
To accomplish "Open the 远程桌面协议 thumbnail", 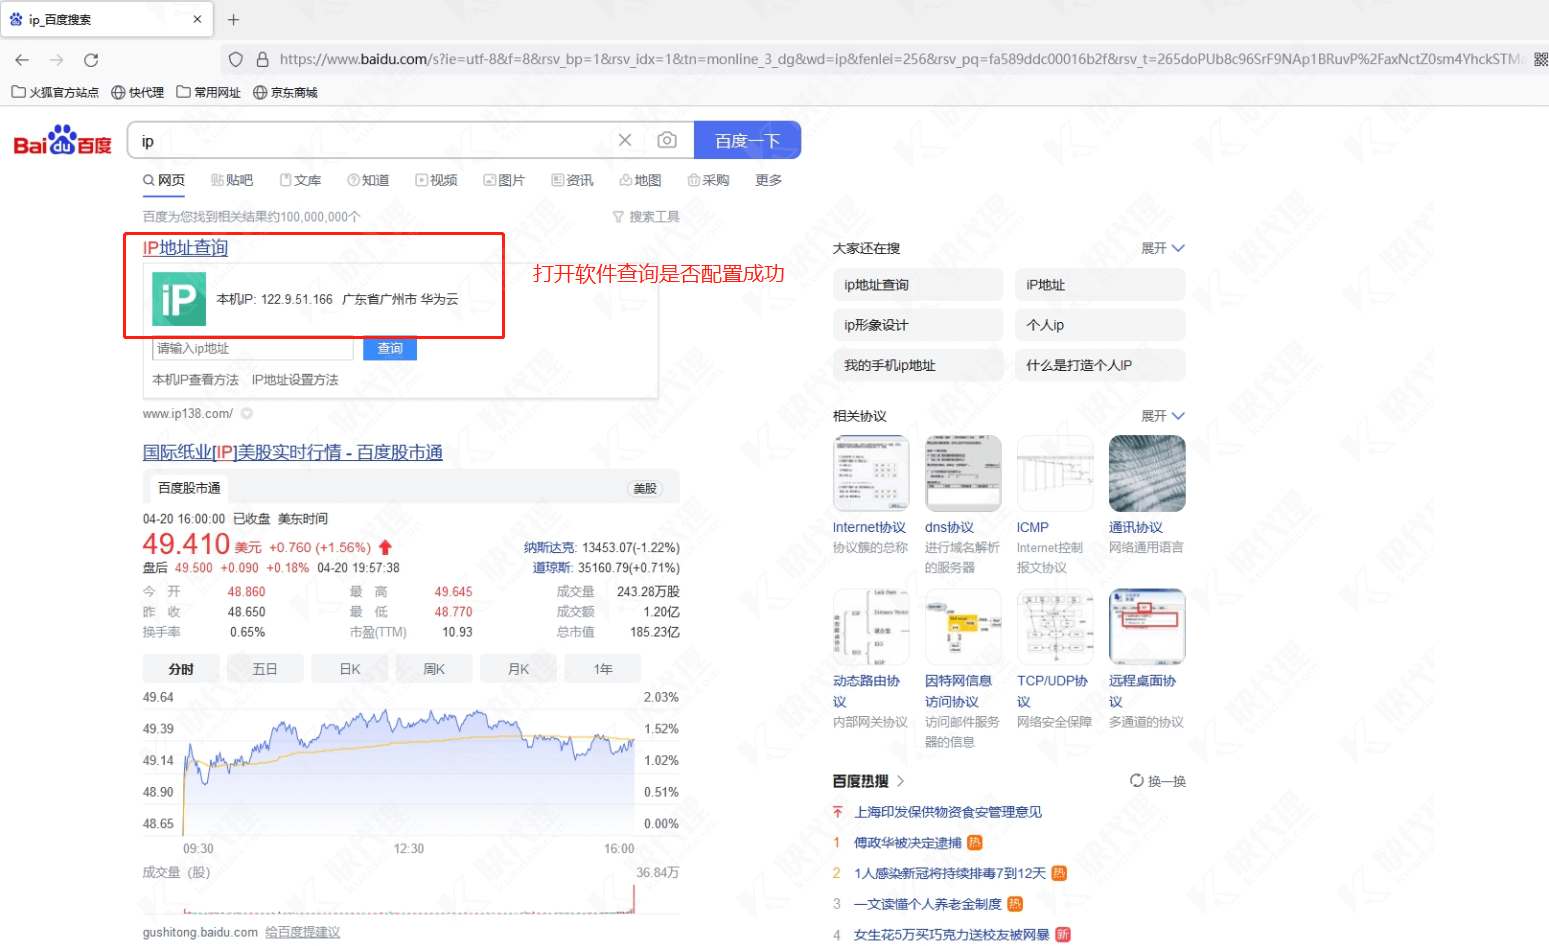I will pyautogui.click(x=1147, y=626).
